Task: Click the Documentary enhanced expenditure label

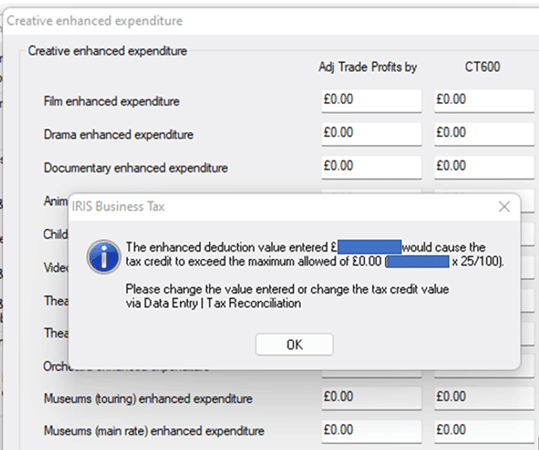Action: click(x=135, y=168)
